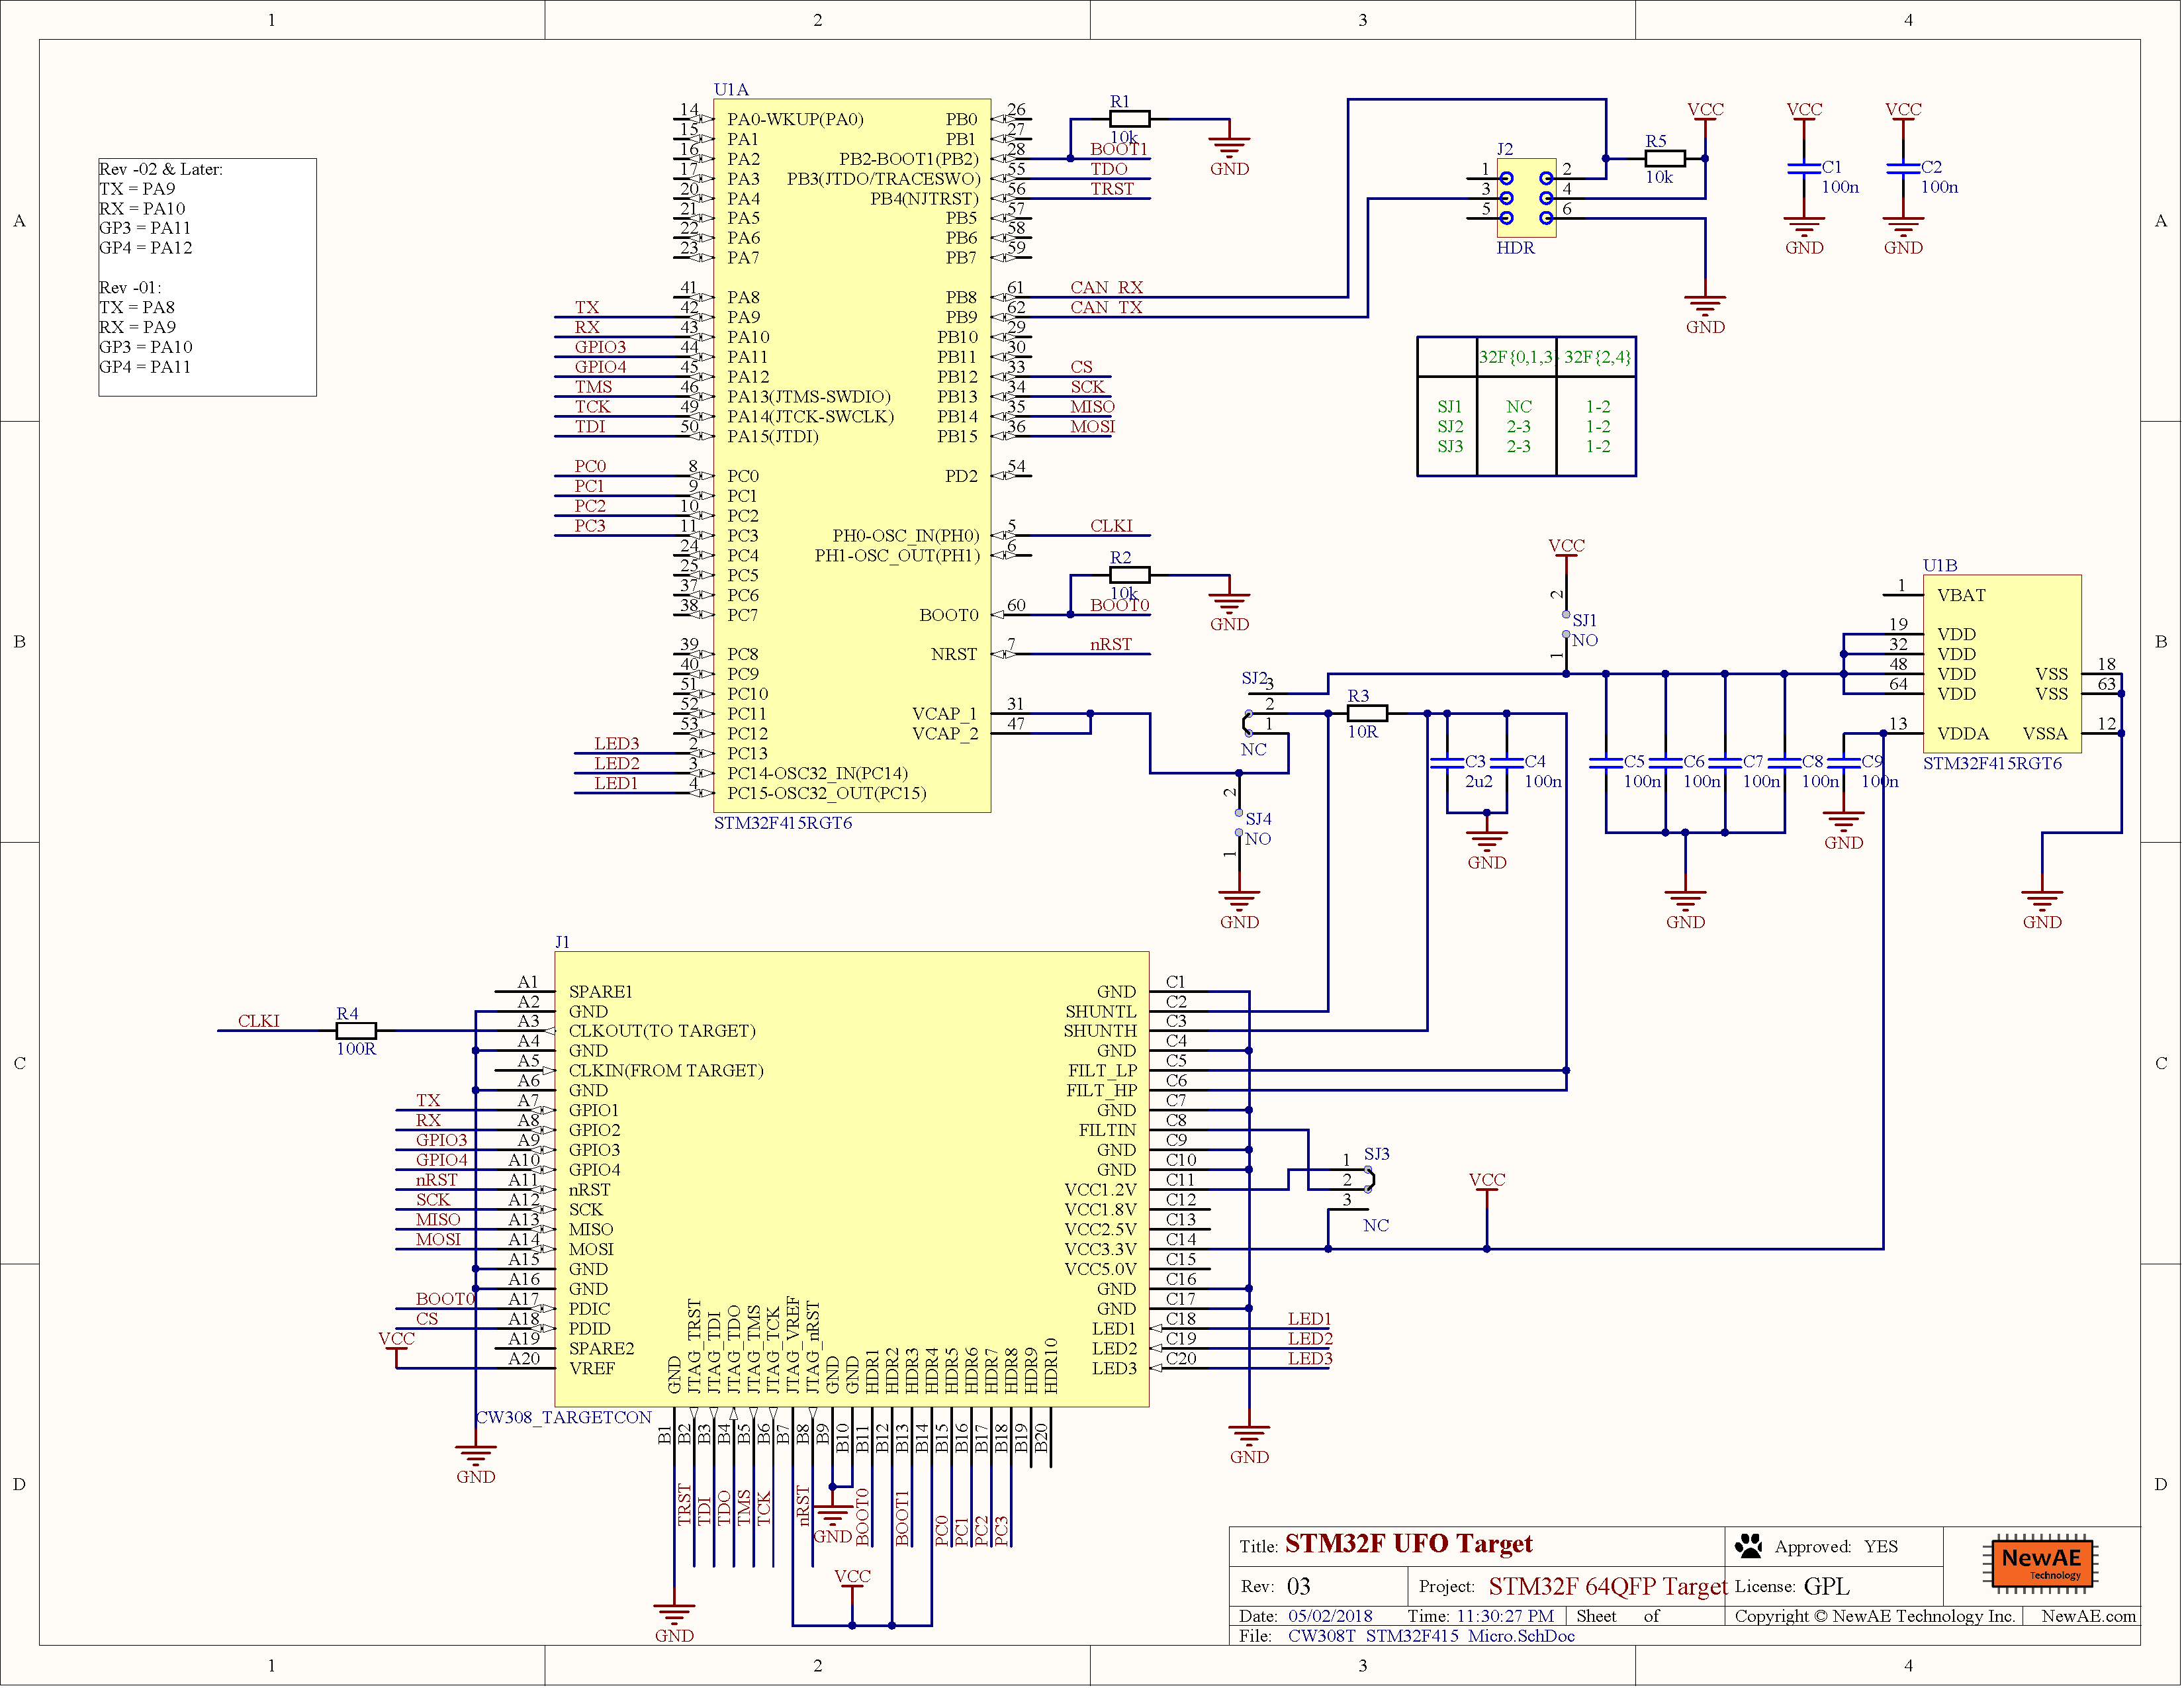
Task: Click MOSI net label beside PB15
Action: pos(1094,427)
